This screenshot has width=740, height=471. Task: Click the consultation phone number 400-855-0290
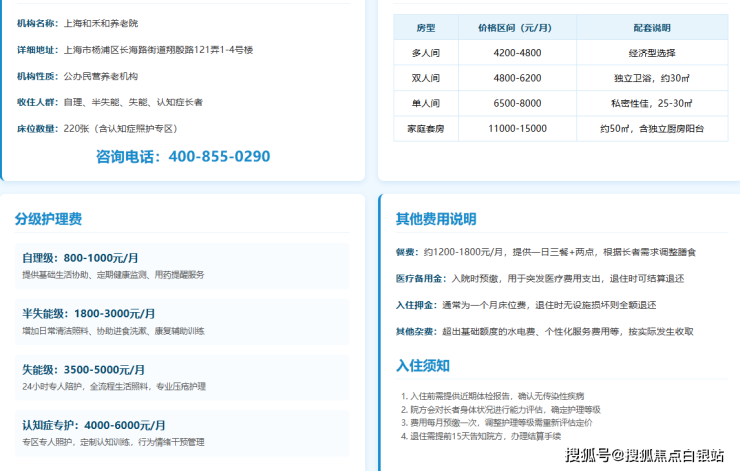pos(219,156)
